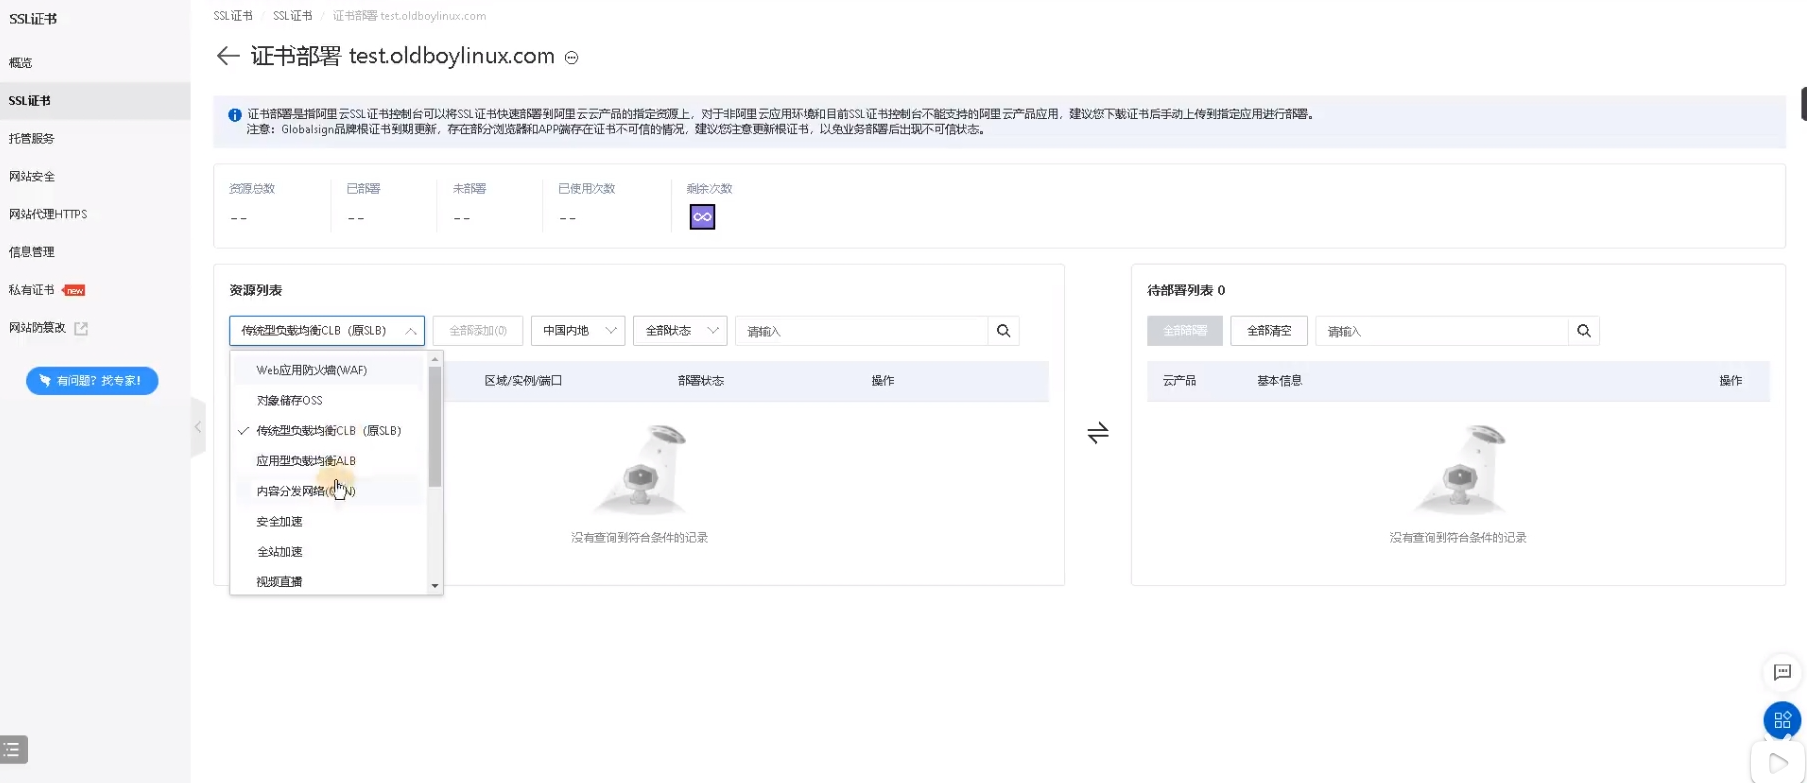Click the 资源列表 heading
Image resolution: width=1807 pixels, height=783 pixels.
click(256, 290)
